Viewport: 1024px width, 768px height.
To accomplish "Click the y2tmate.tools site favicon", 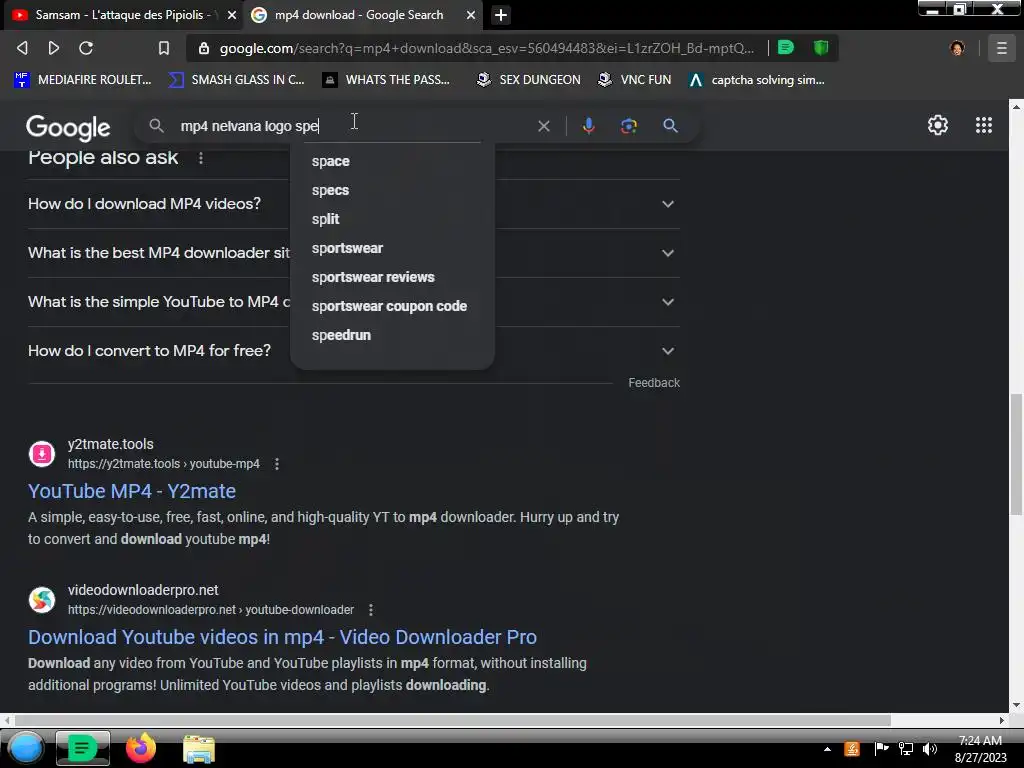I will pyautogui.click(x=42, y=454).
